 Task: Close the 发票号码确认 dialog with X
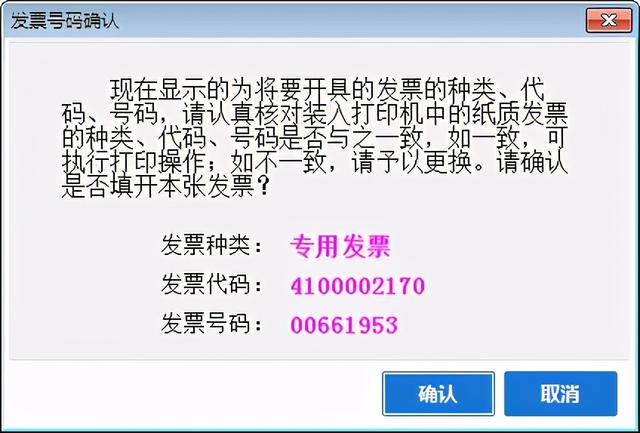click(609, 20)
